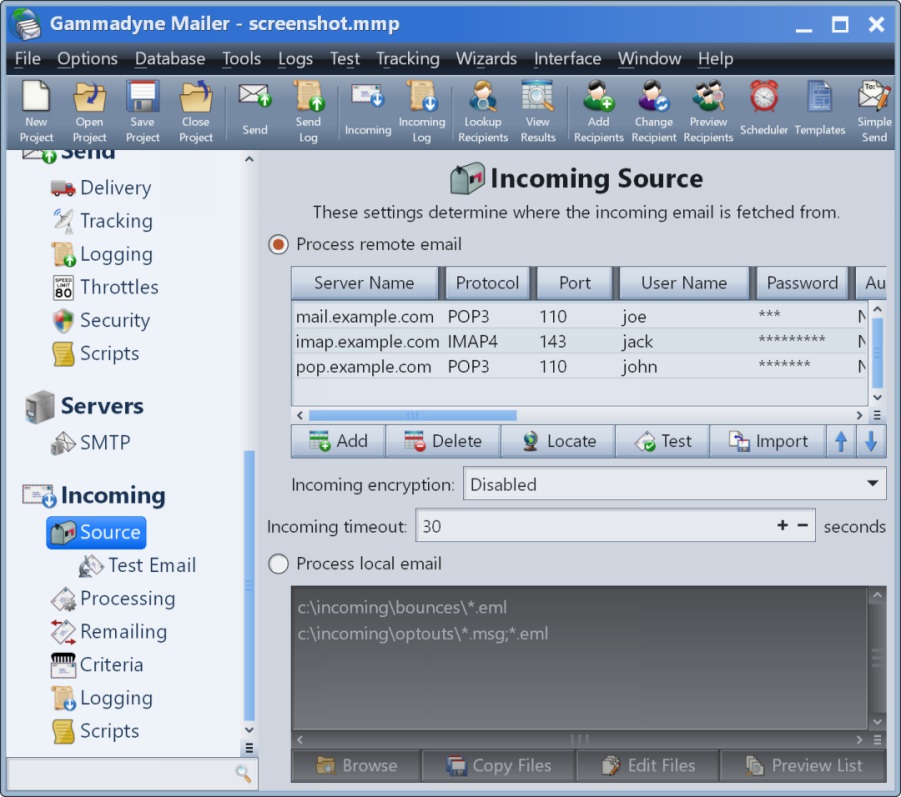Open Interface menu
The image size is (901, 797).
click(567, 59)
